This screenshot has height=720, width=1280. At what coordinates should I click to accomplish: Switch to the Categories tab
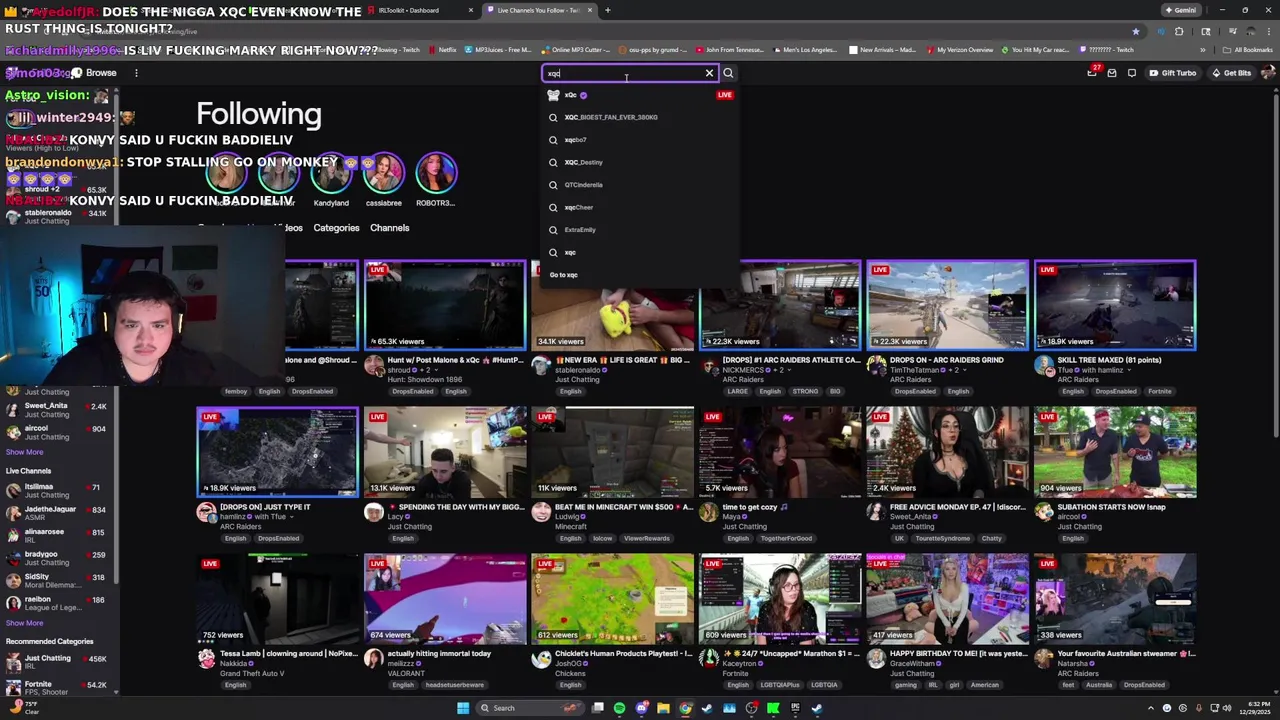point(336,228)
